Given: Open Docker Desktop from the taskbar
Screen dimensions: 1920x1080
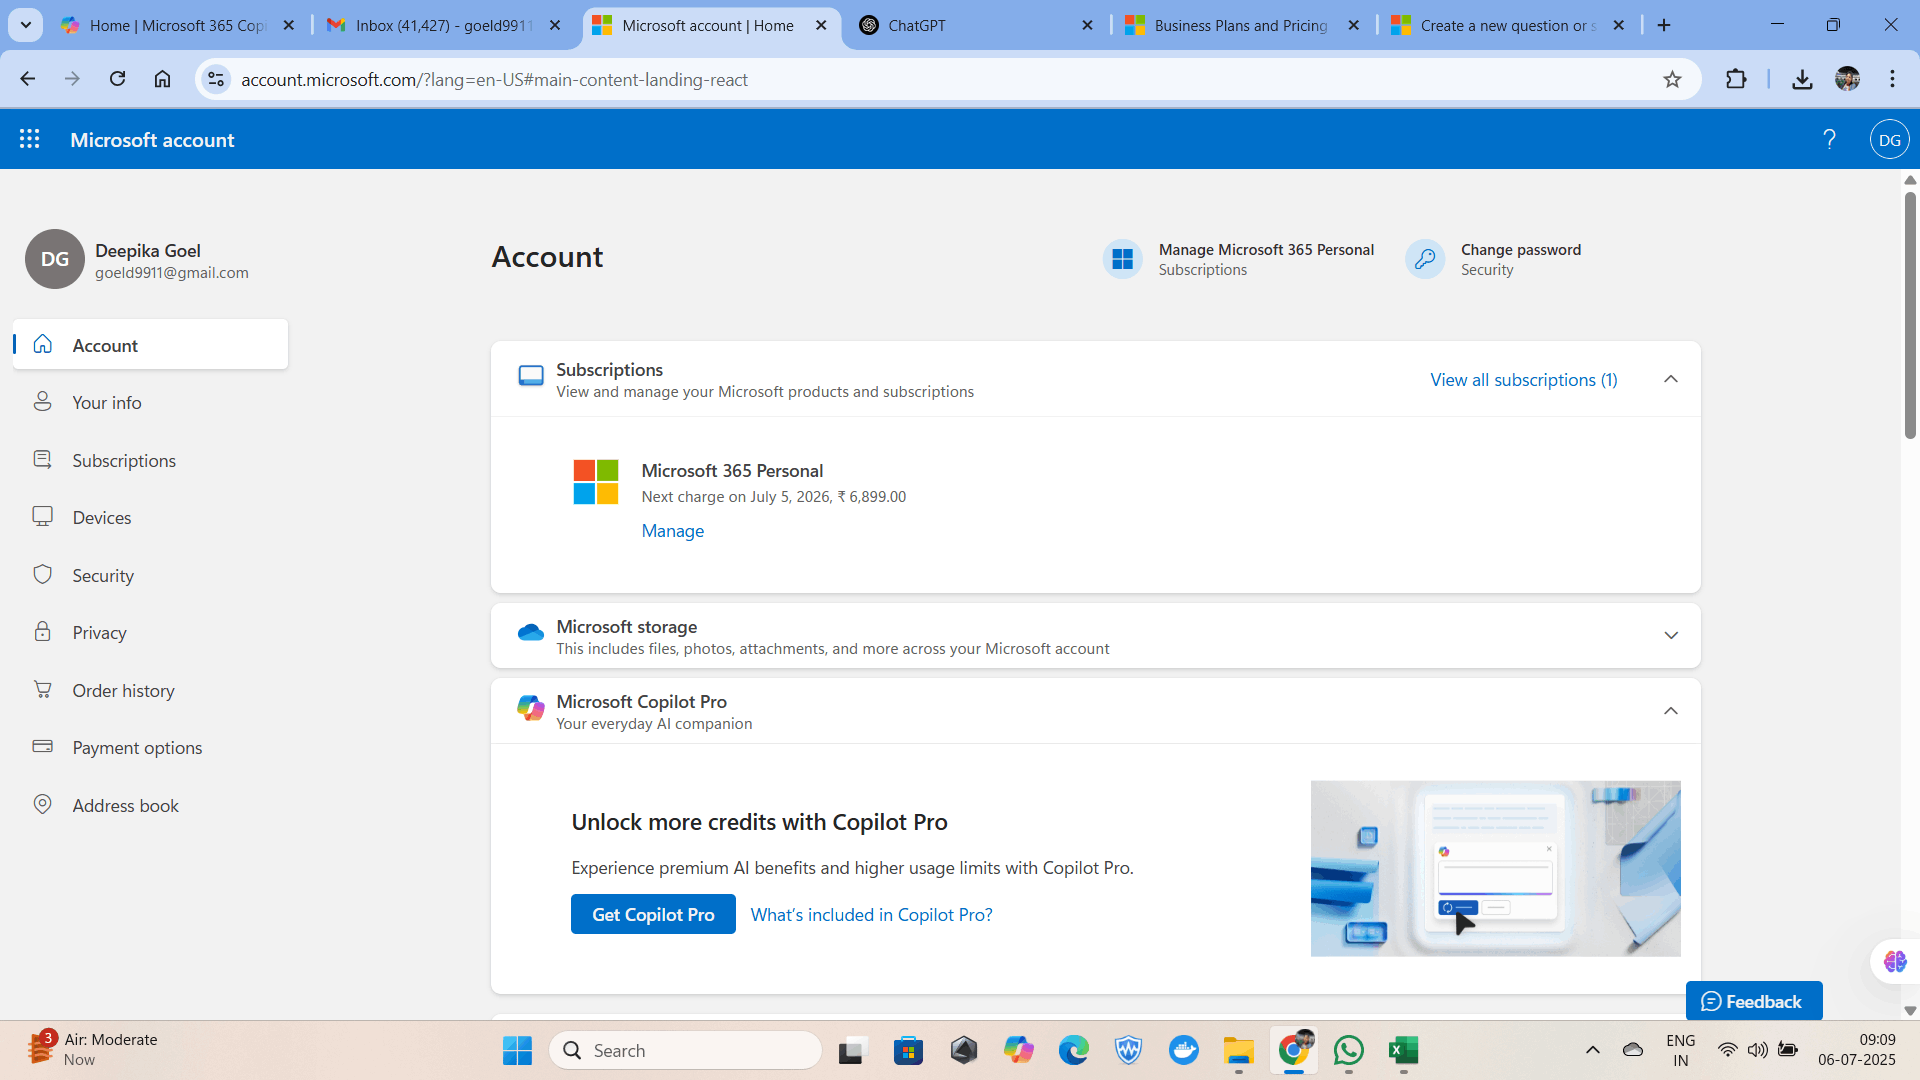Looking at the screenshot, I should 1183,1050.
